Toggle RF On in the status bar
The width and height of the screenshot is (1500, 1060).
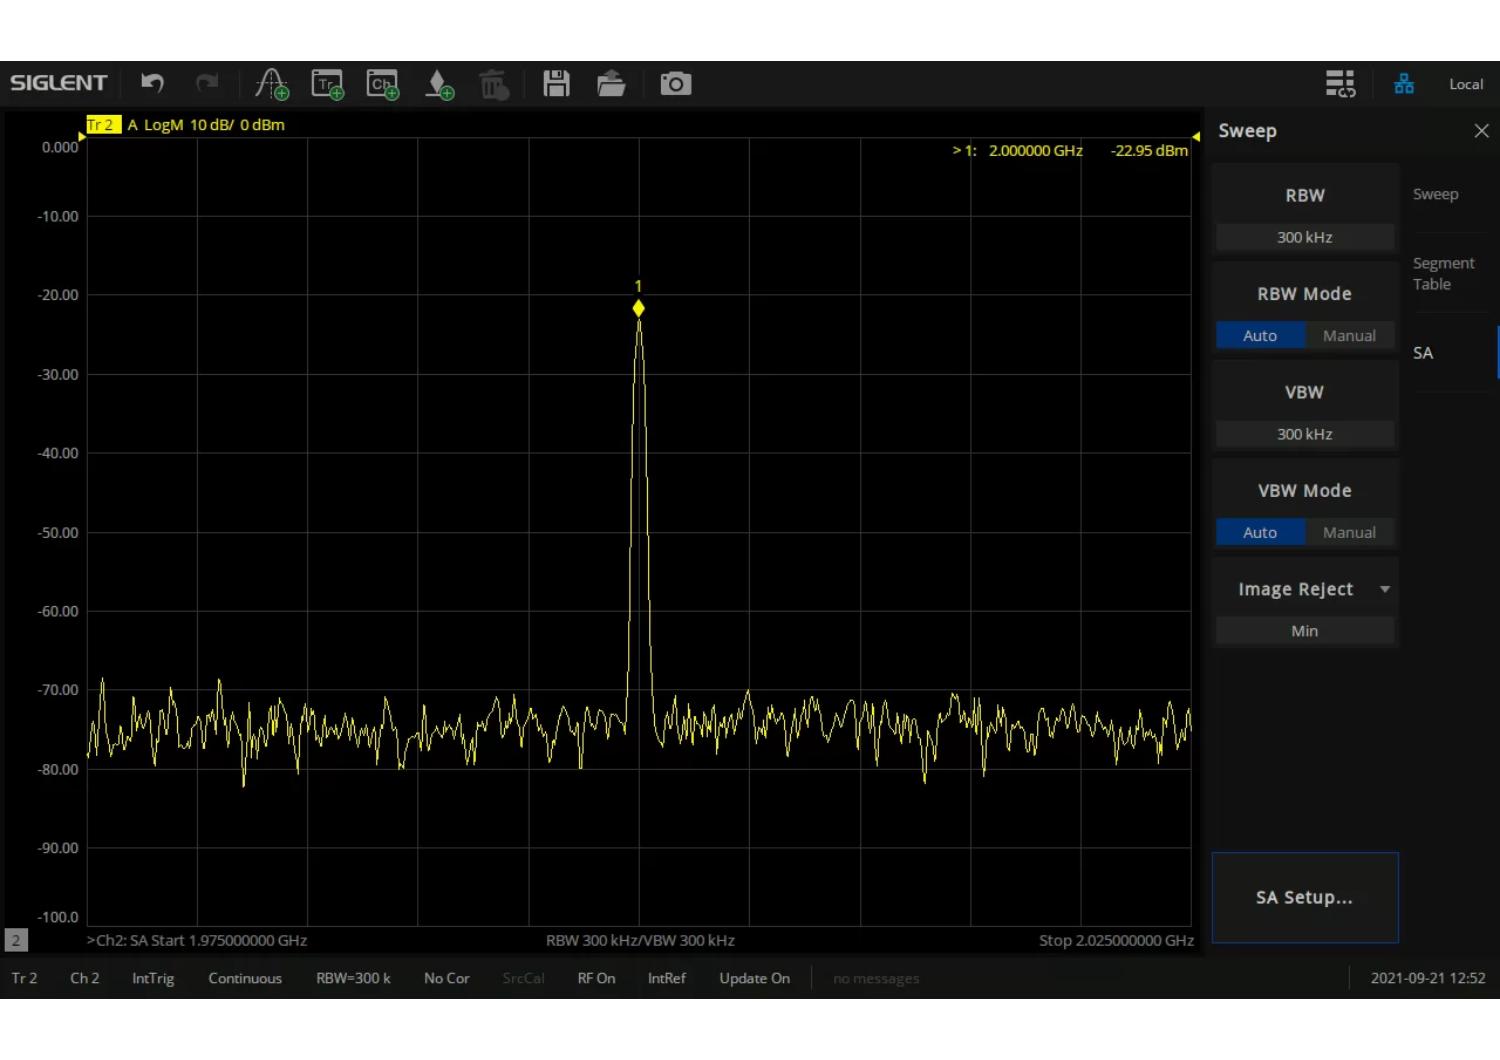point(596,978)
